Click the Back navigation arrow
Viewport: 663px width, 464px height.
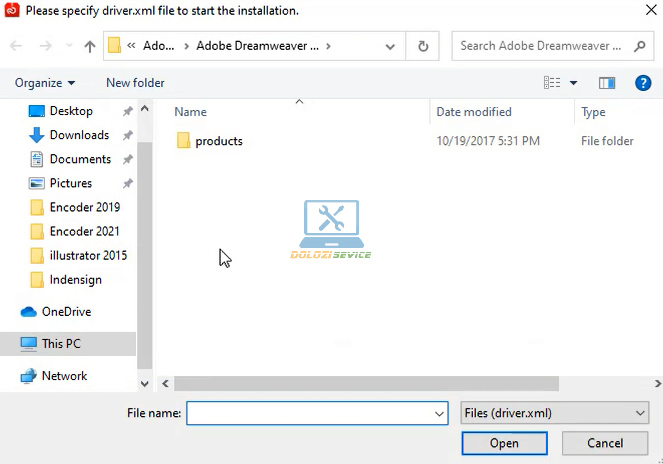(x=17, y=46)
